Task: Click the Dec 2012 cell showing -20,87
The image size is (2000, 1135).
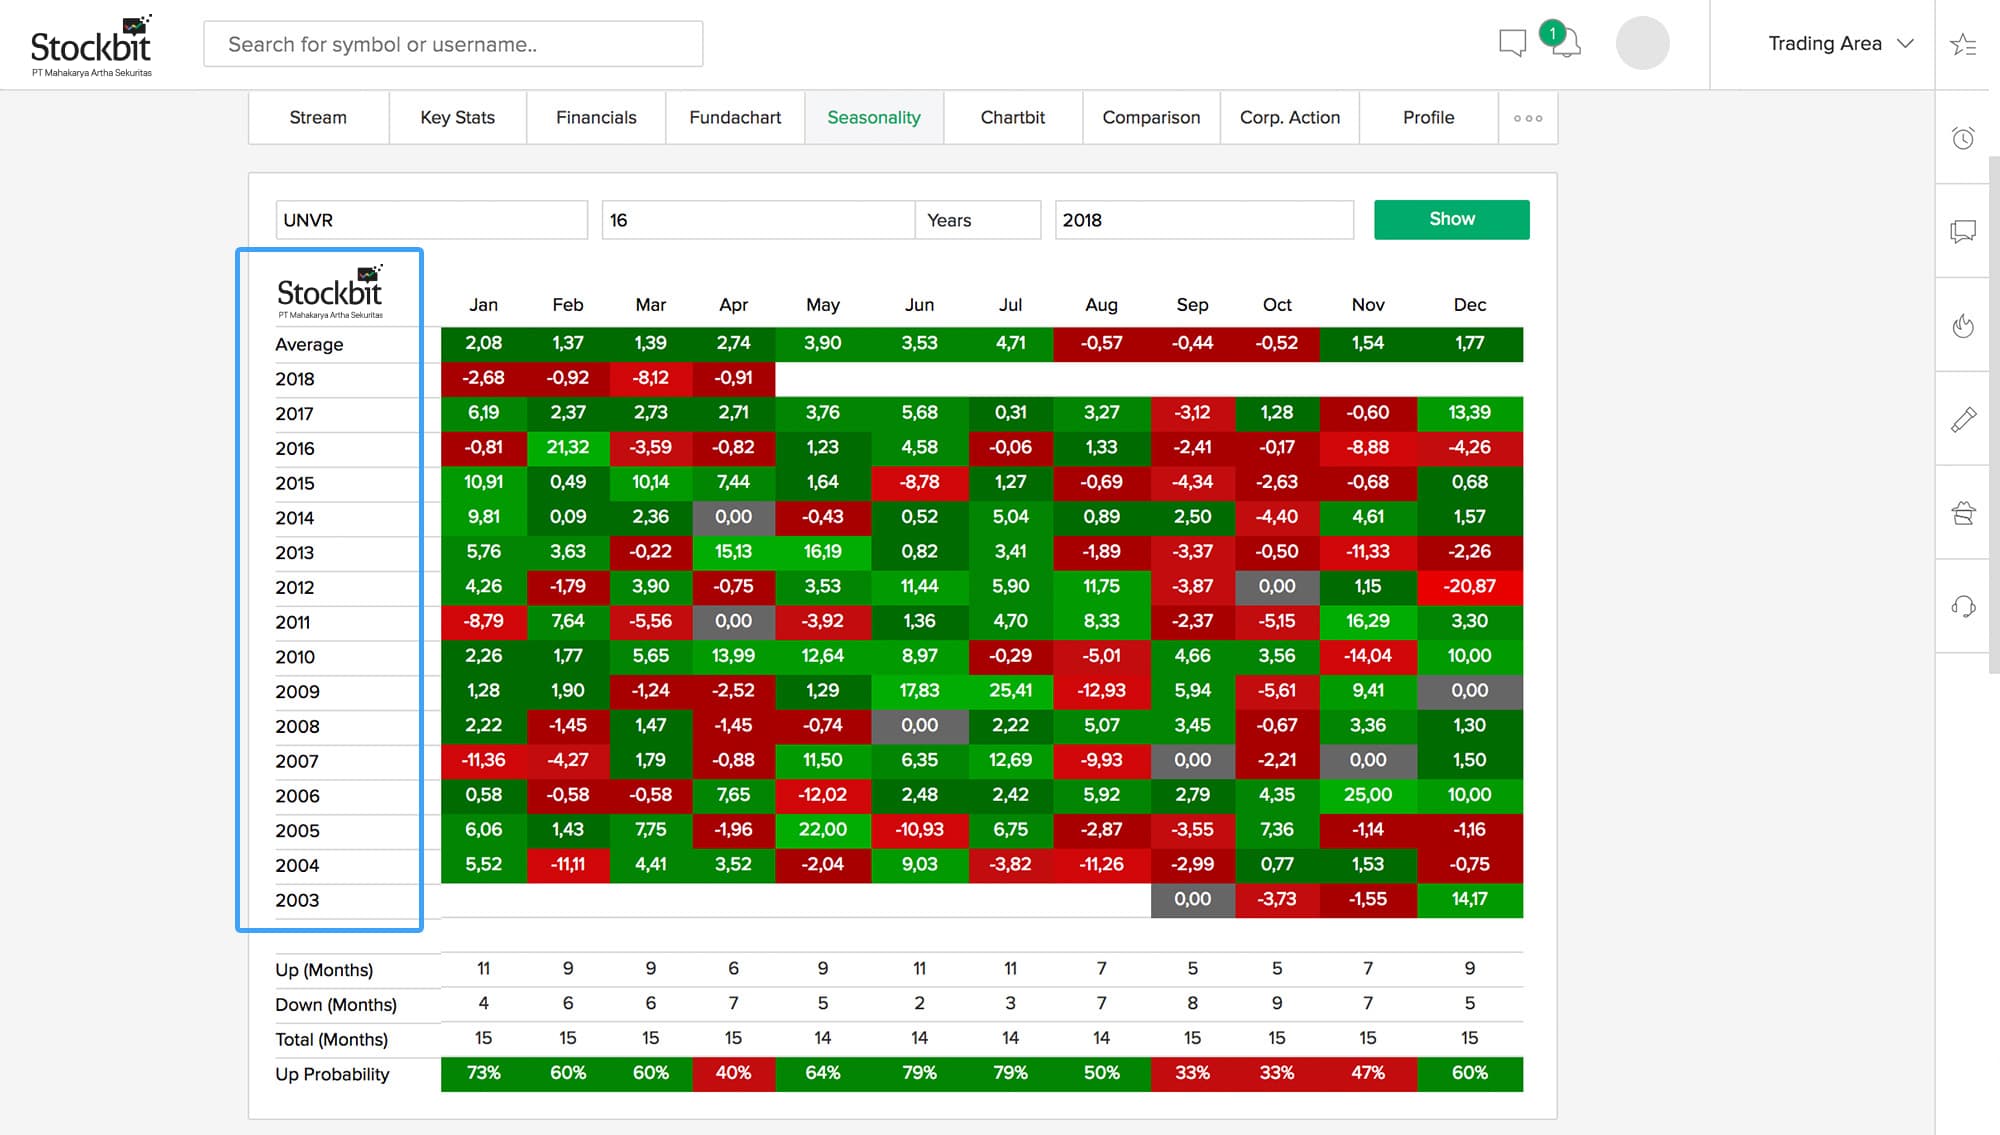Action: [x=1469, y=587]
